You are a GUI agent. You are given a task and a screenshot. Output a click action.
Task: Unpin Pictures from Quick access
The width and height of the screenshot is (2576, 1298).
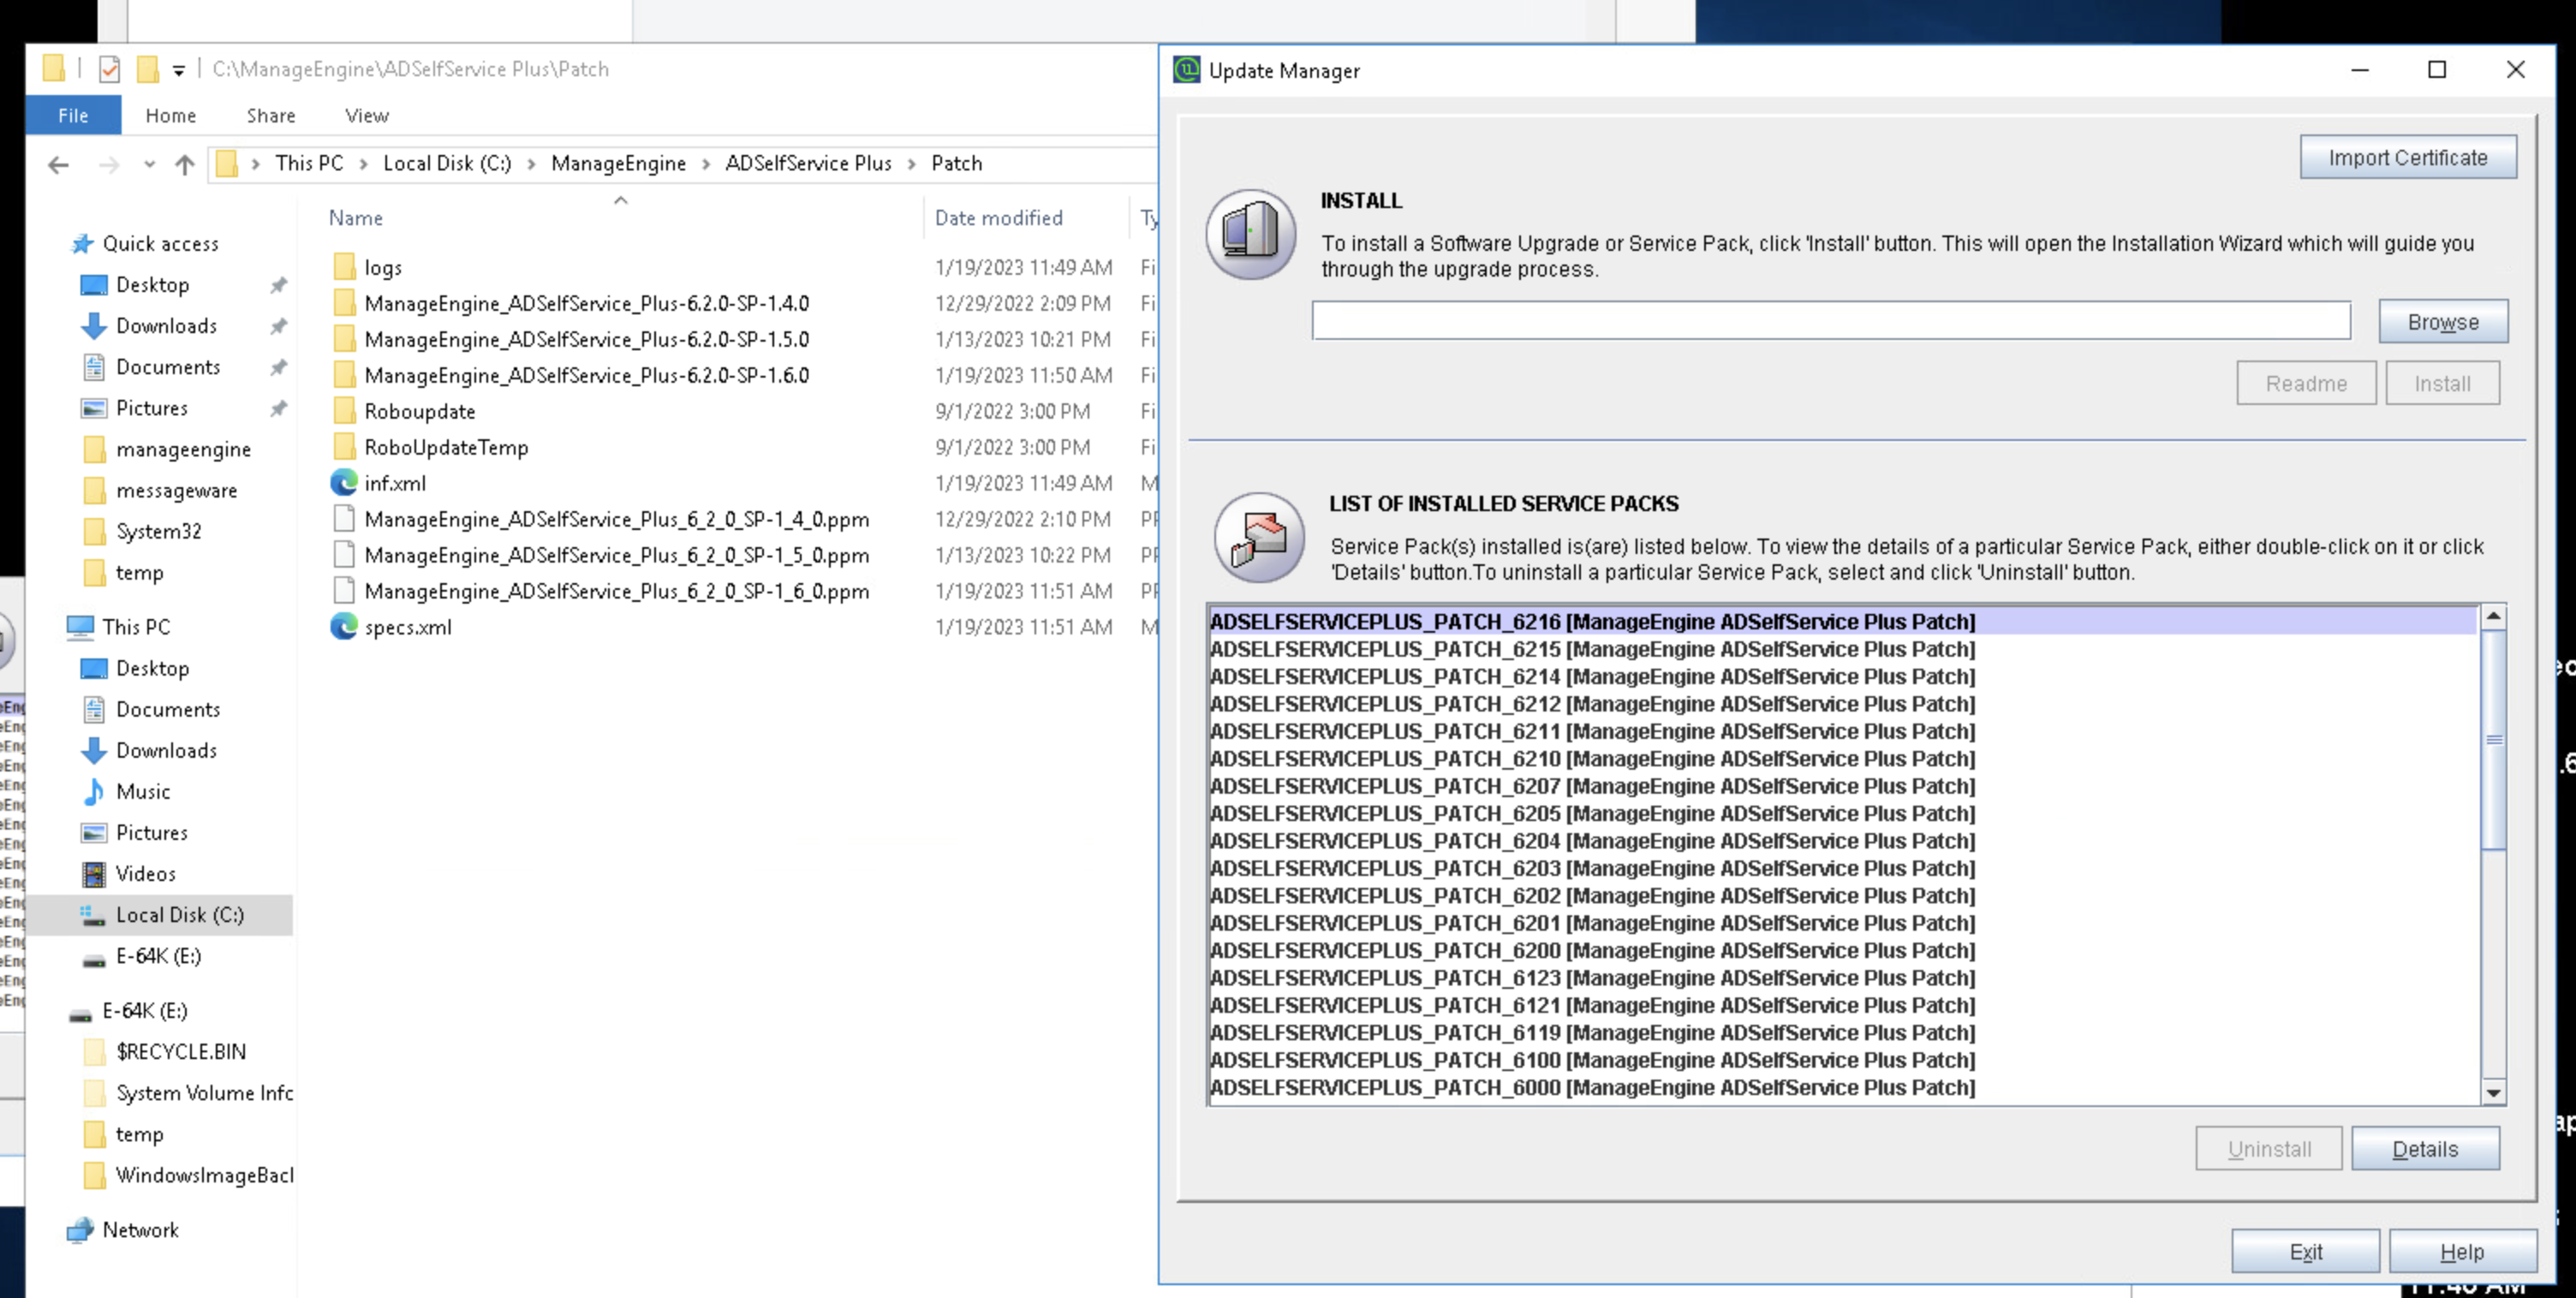point(278,408)
